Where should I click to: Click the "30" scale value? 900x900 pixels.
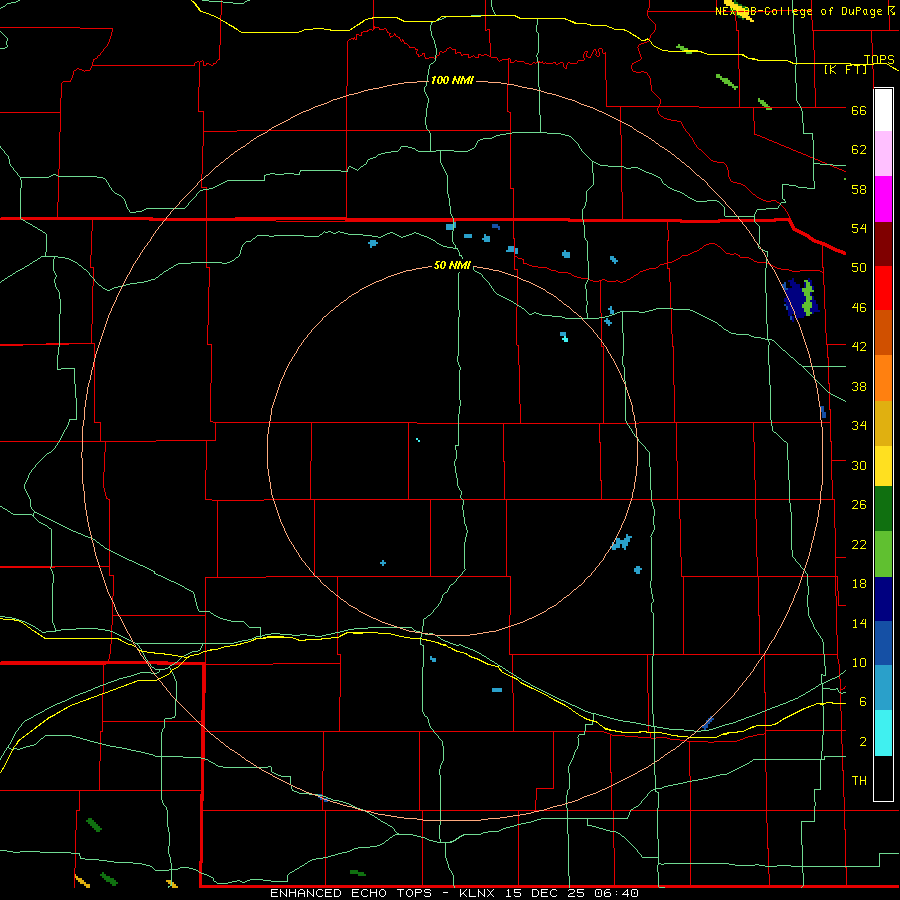pos(859,465)
